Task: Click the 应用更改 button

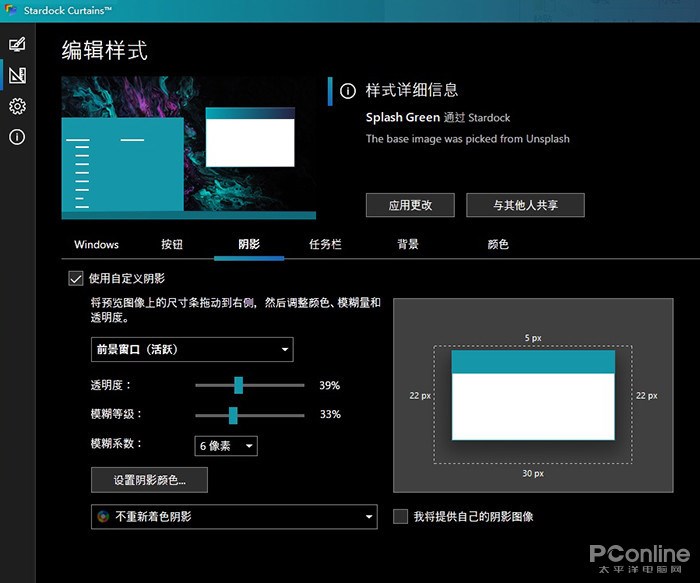Action: tap(410, 205)
